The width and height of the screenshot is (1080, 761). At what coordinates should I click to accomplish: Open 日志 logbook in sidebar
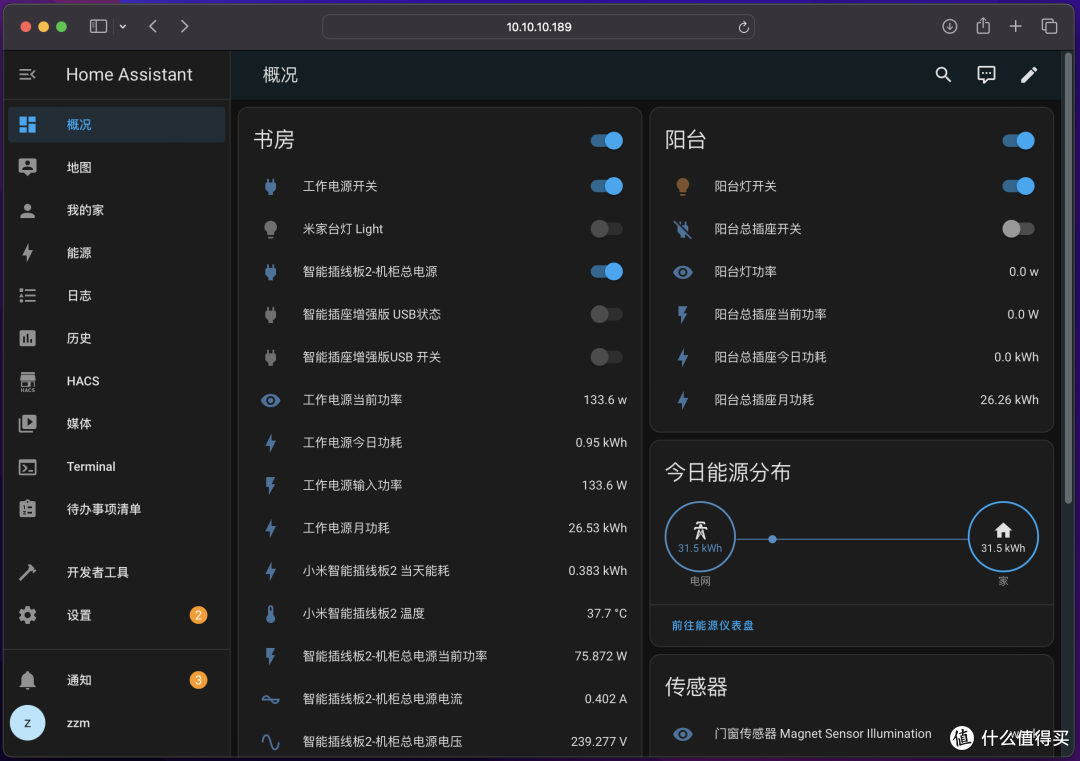point(116,295)
